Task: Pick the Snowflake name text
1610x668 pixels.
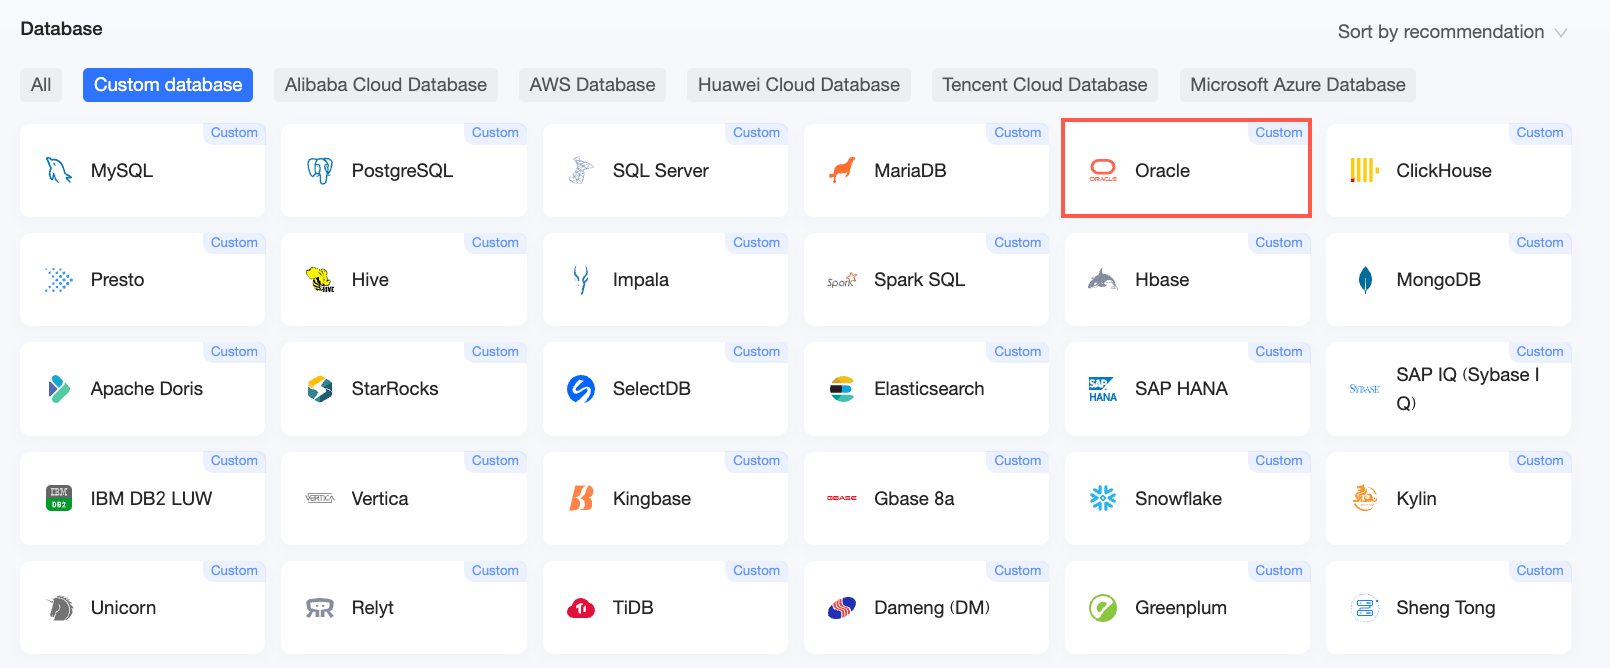Action: pos(1178,498)
